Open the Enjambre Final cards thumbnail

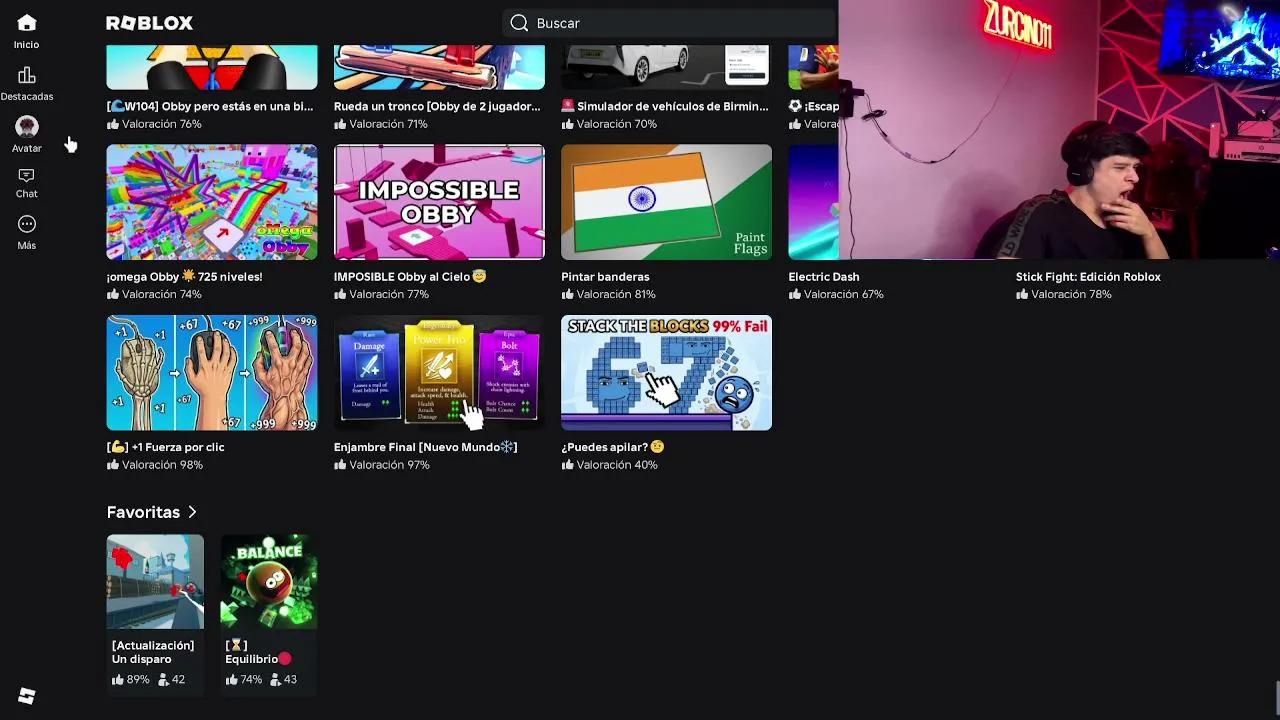coord(439,373)
